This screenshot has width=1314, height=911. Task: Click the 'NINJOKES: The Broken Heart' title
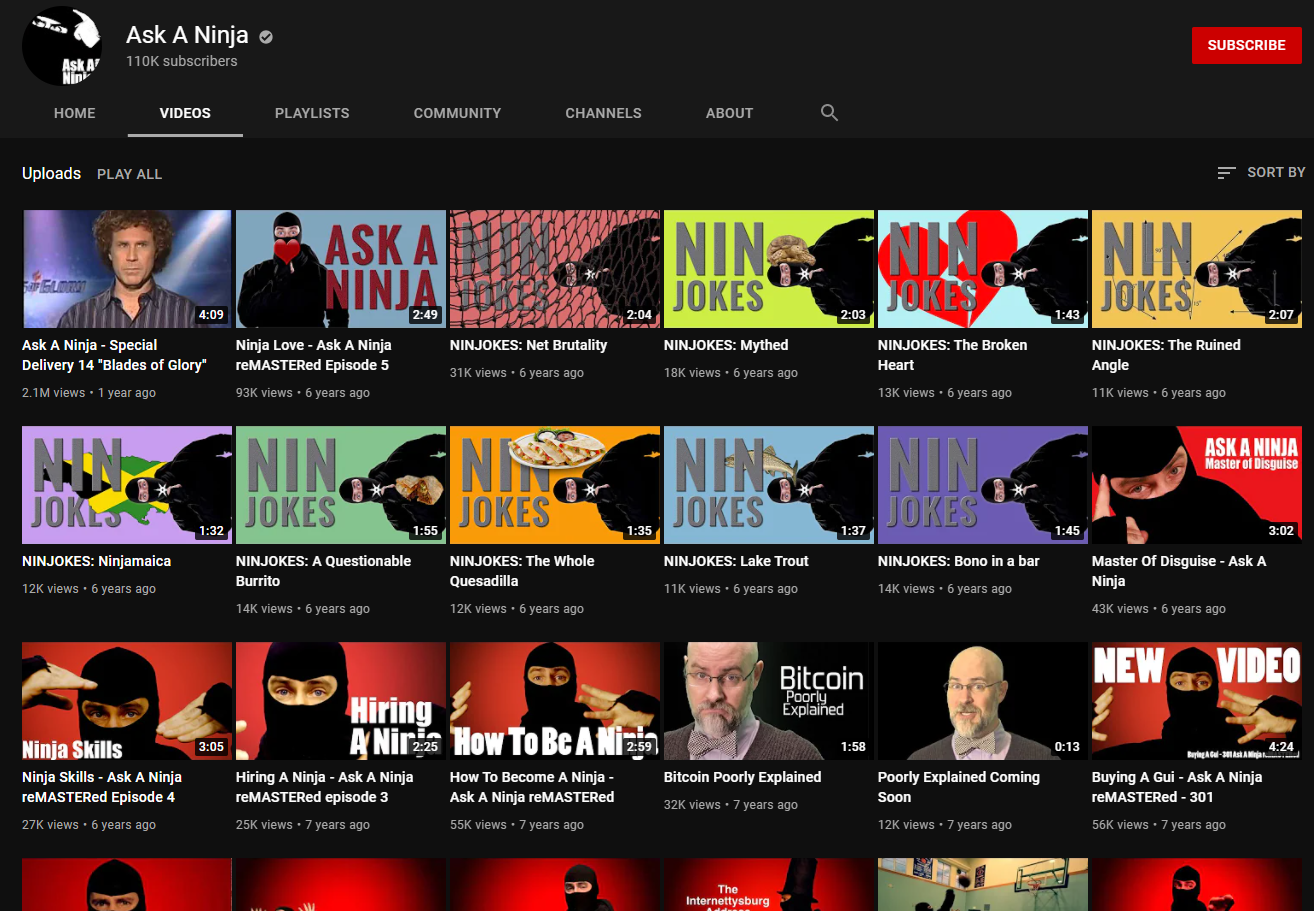(x=952, y=355)
